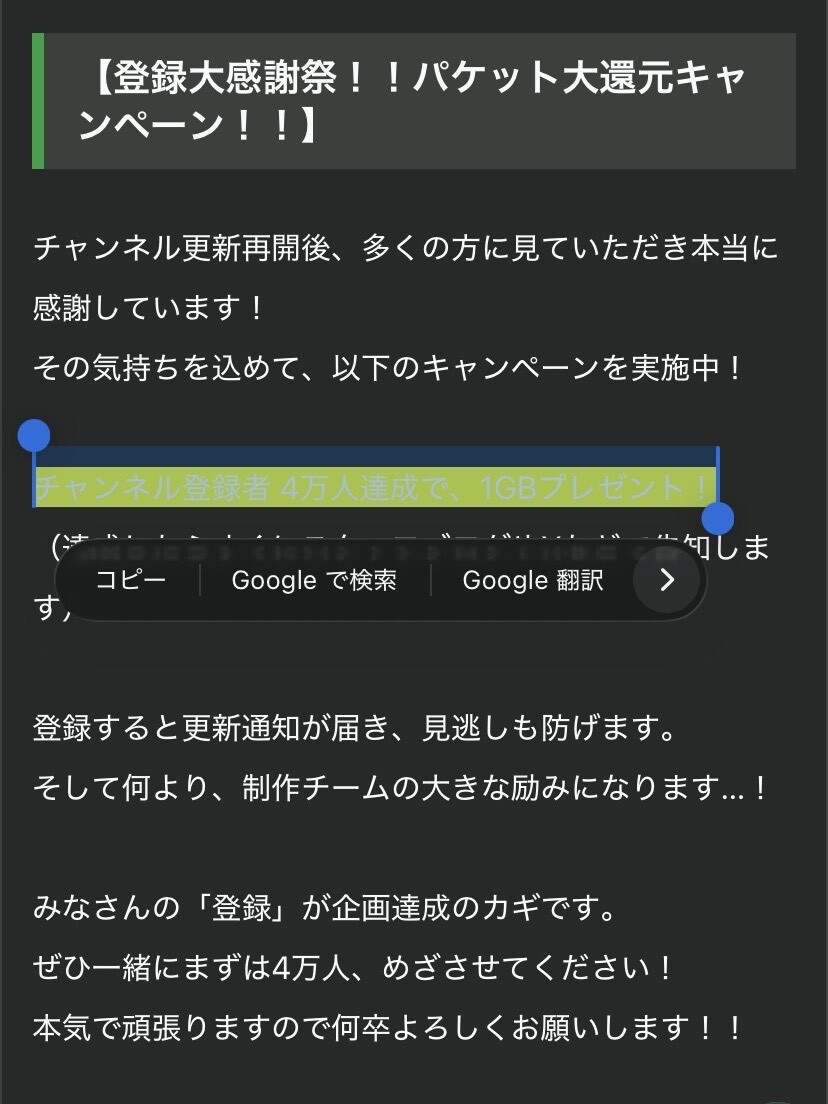Choose Google で検索 from selection menu
Image resolution: width=828 pixels, height=1104 pixels.
coord(314,581)
